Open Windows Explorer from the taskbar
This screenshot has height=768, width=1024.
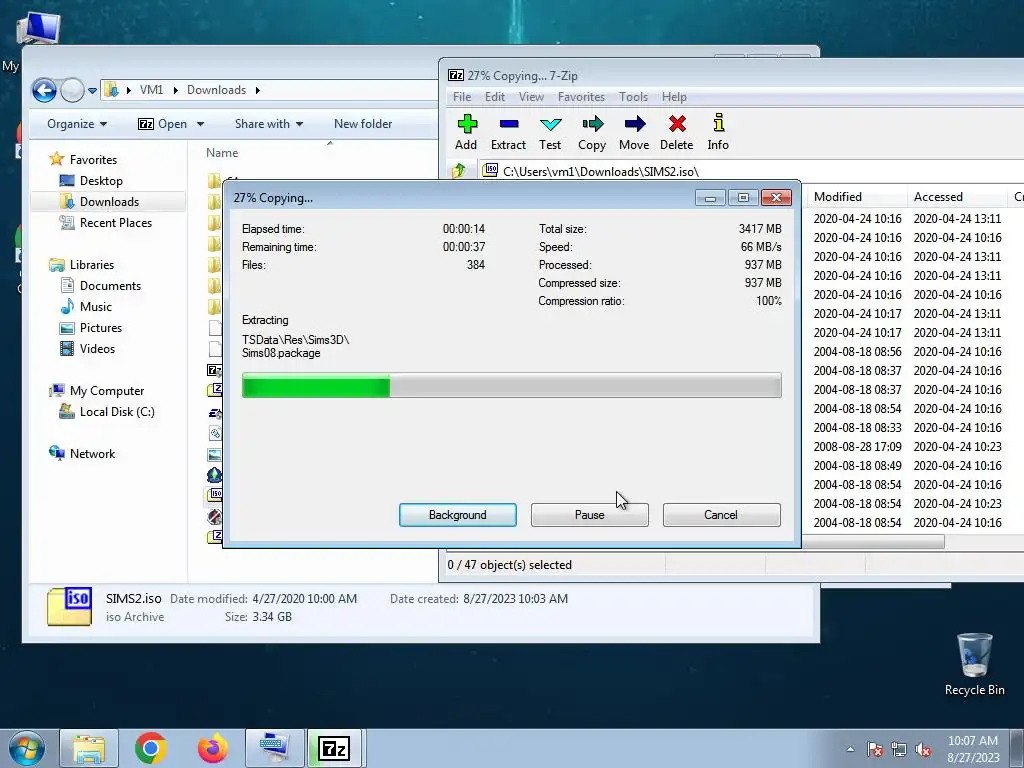point(89,748)
